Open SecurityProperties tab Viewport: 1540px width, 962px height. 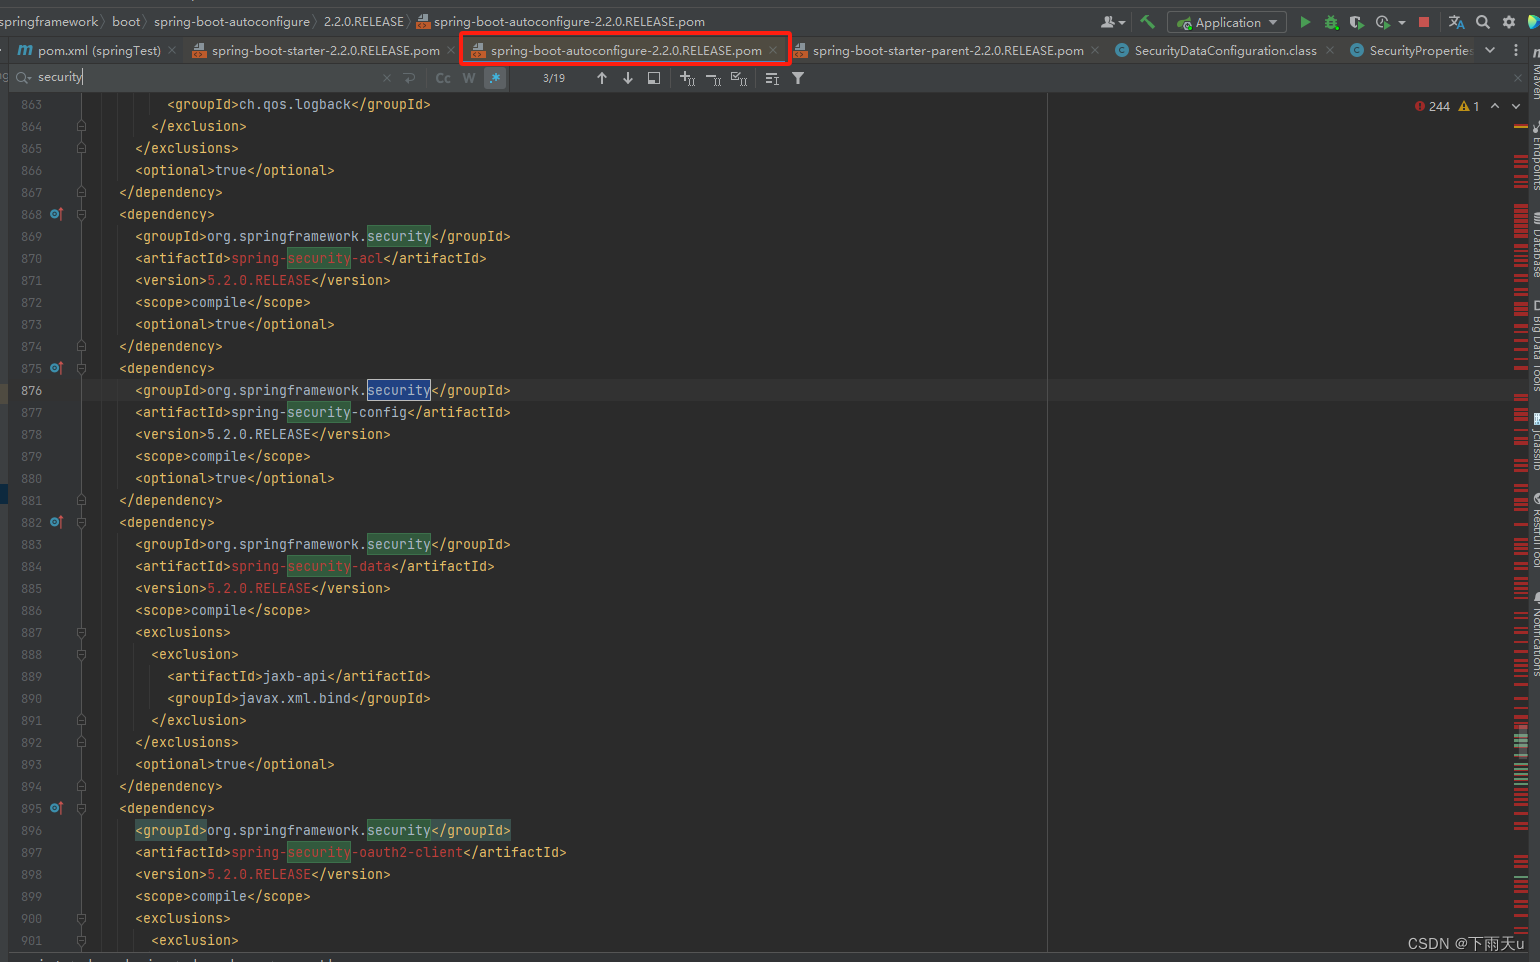[1410, 50]
